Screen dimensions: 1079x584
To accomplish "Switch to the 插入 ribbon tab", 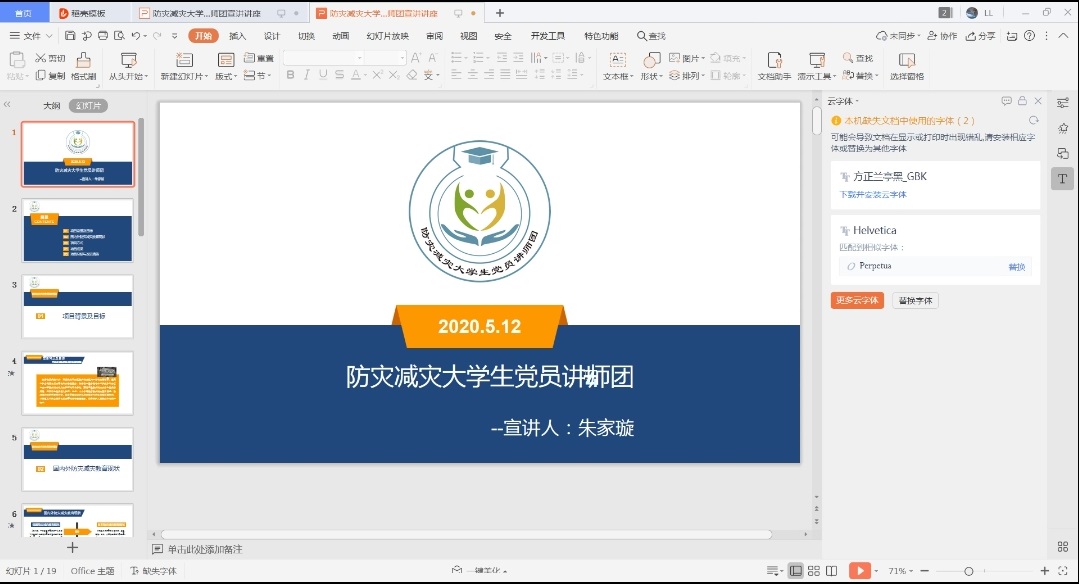I will tap(237, 36).
